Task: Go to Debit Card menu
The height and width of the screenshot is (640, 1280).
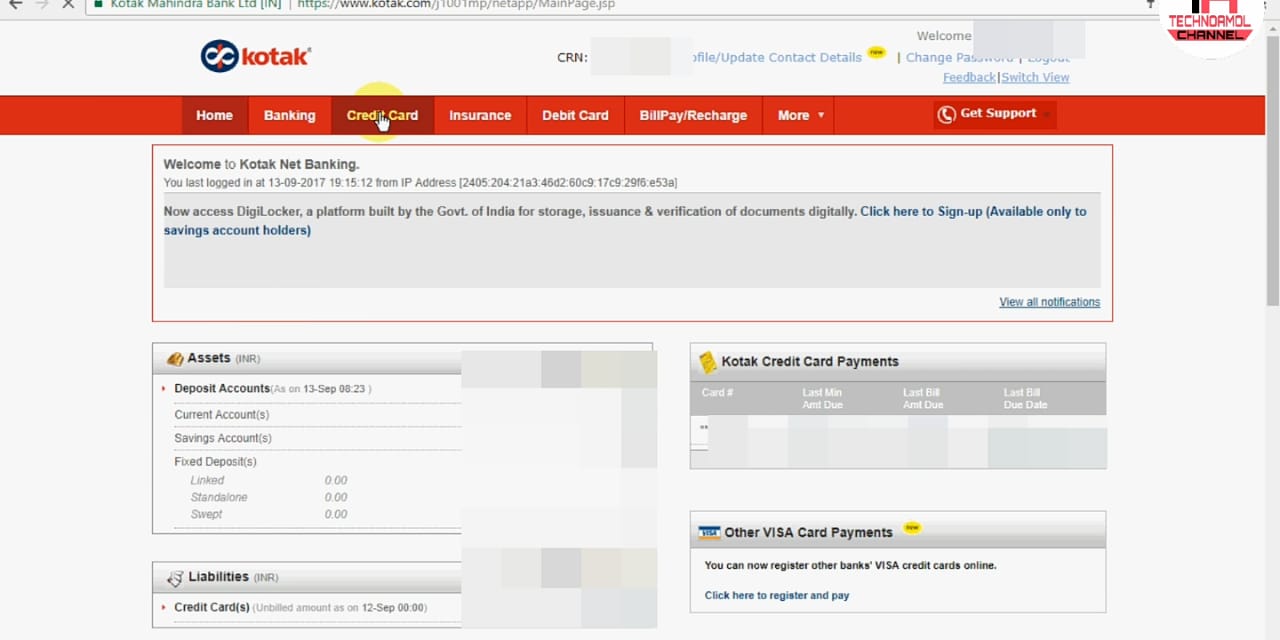Action: 575,115
